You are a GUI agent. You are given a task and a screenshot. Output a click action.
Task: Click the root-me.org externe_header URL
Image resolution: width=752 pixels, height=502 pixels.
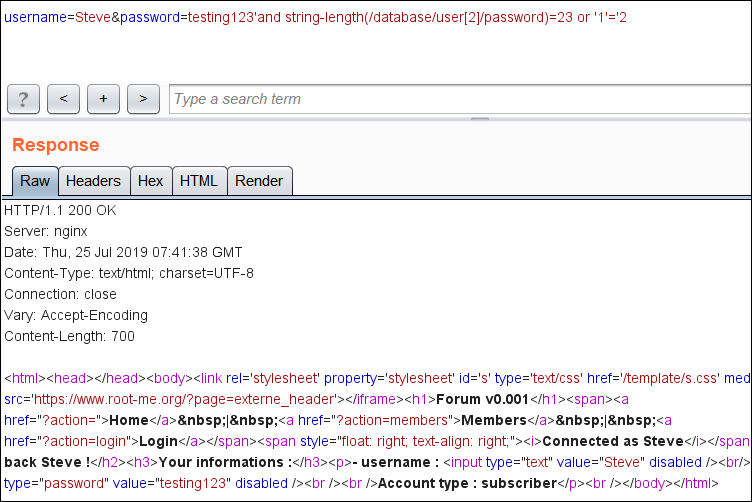point(184,399)
